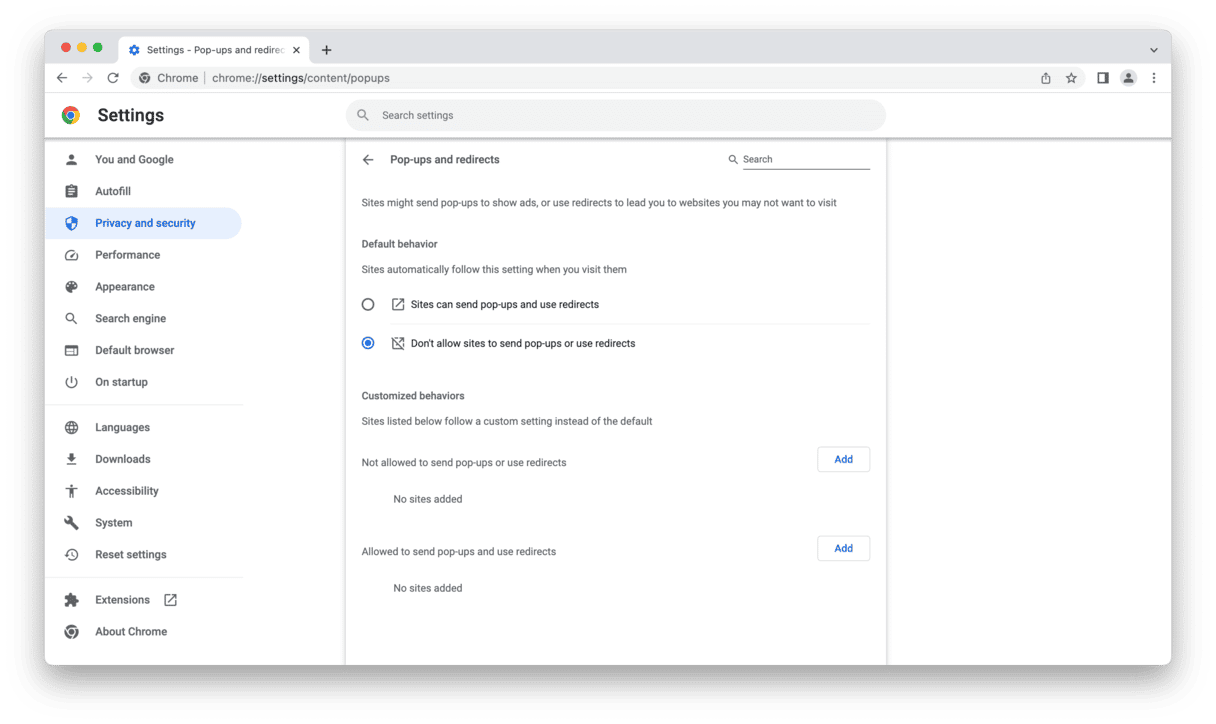
Task: Open the profile avatar icon
Action: pos(1128,78)
